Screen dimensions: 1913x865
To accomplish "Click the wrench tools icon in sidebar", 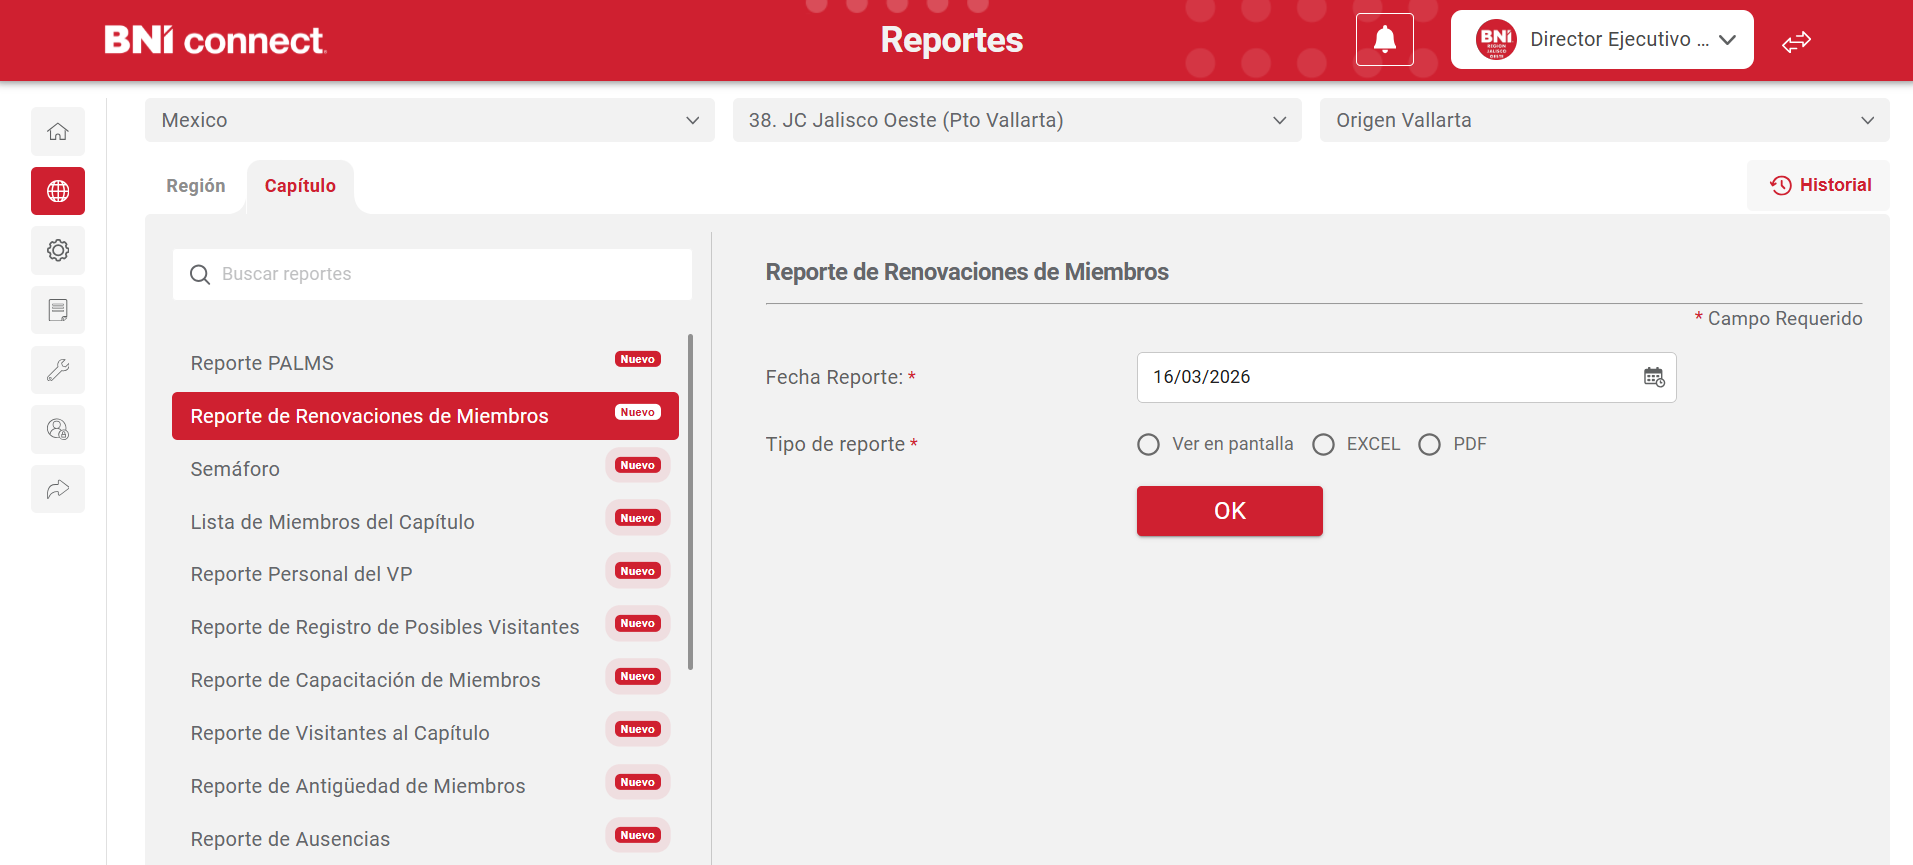I will point(58,370).
